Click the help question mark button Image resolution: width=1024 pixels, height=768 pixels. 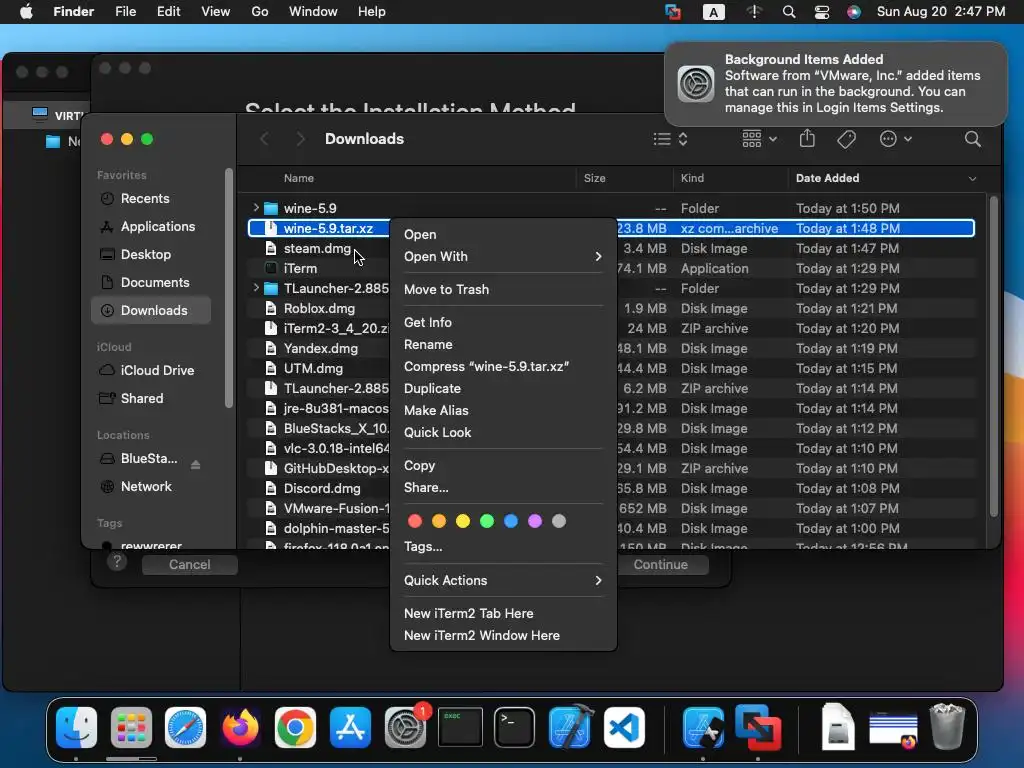click(x=117, y=562)
